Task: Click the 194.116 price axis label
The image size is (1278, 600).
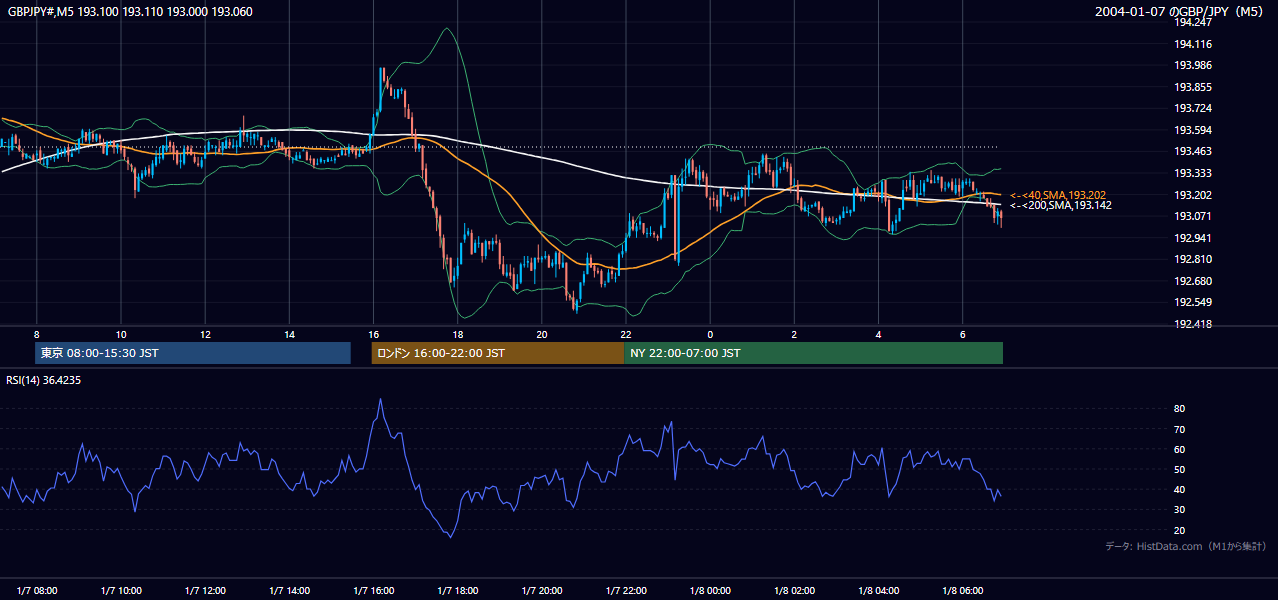Action: pyautogui.click(x=1193, y=44)
